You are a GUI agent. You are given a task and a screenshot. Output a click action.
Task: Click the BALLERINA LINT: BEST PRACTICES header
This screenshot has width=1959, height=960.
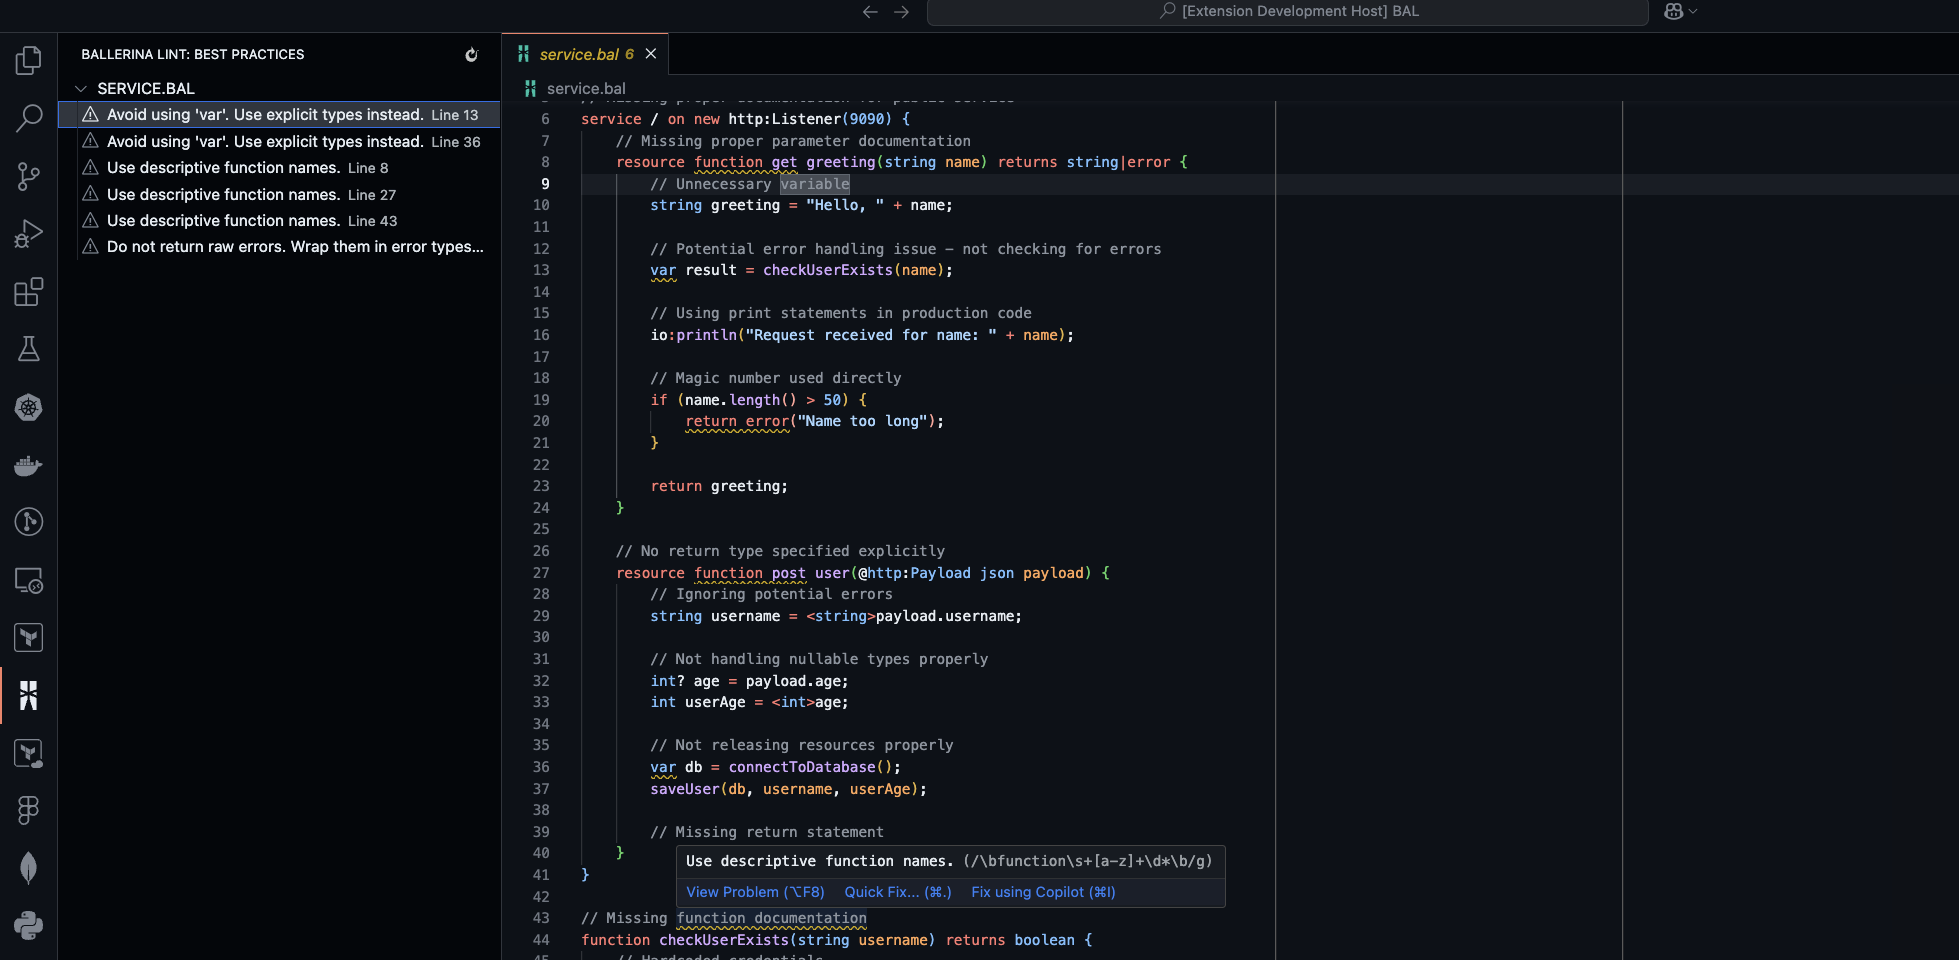[x=193, y=55]
